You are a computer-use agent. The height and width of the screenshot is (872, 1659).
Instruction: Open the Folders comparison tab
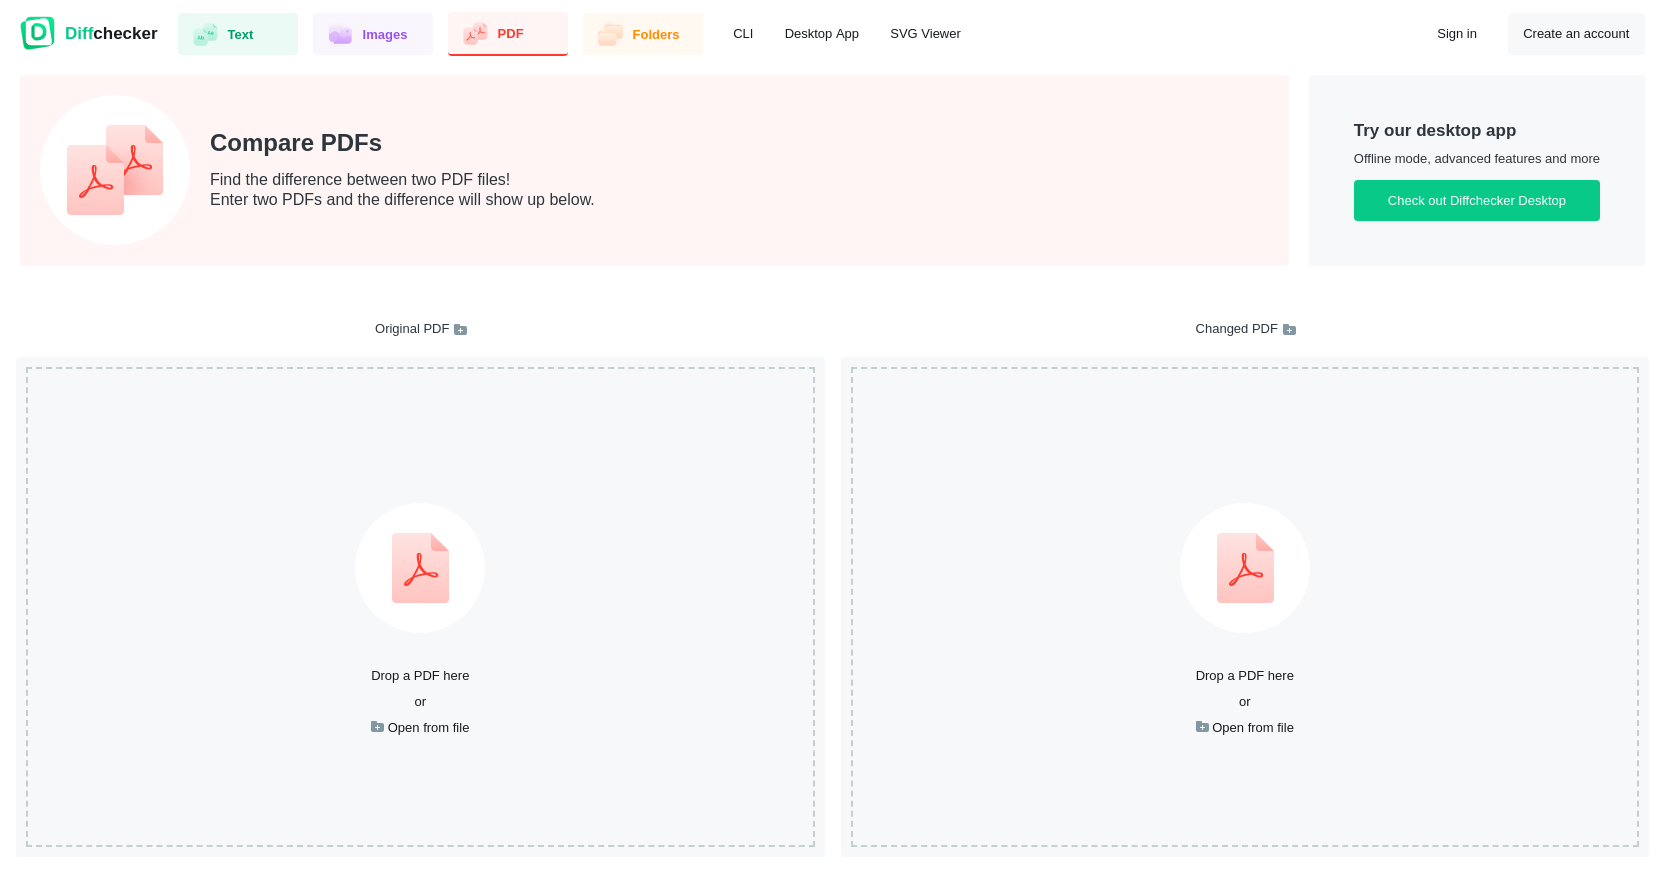tap(643, 34)
